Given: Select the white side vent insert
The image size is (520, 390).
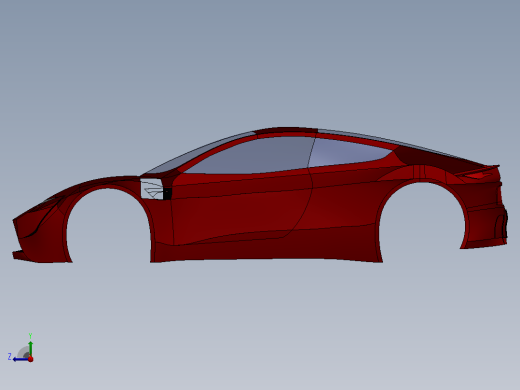Looking at the screenshot, I should point(152,189).
